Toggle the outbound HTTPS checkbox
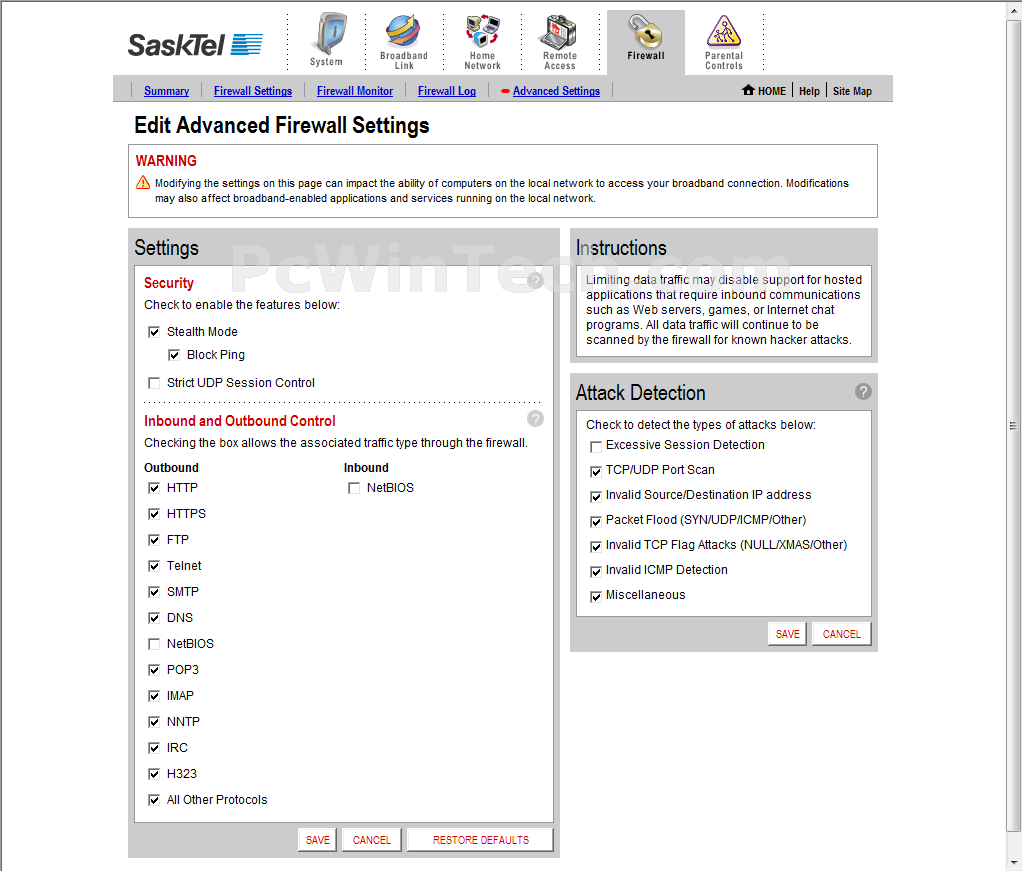Screen dimensions: 1022x871 coord(154,514)
